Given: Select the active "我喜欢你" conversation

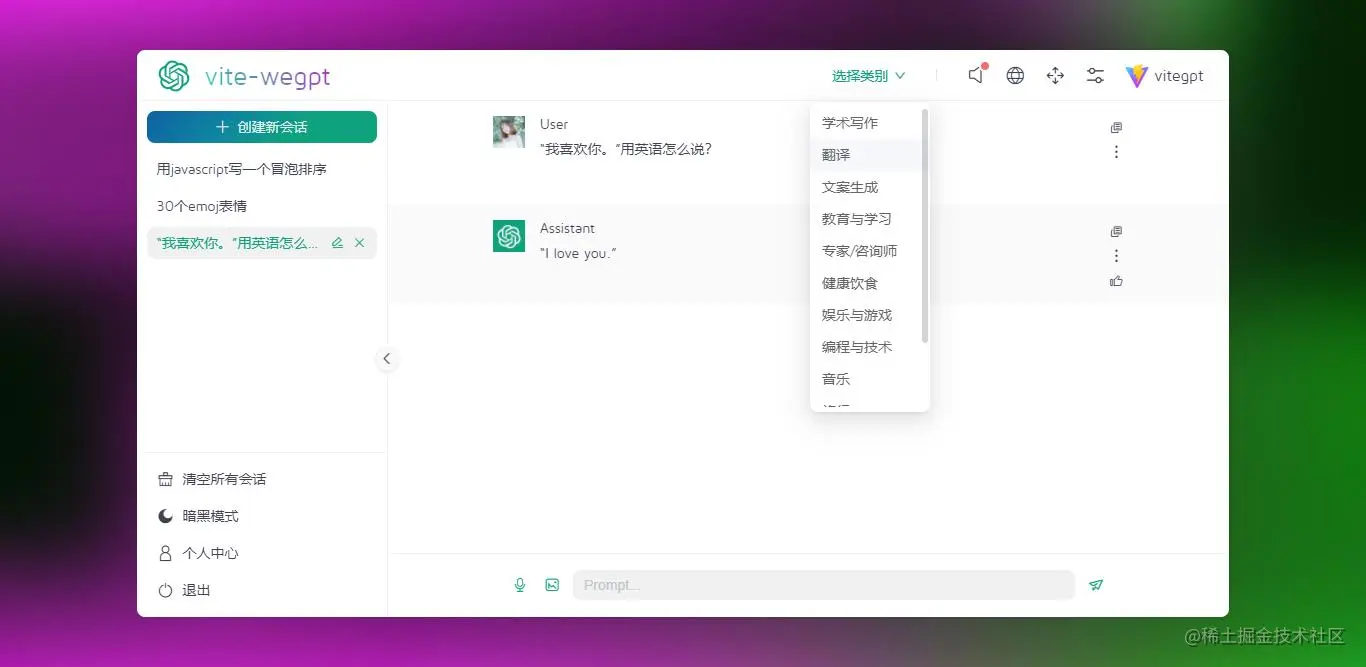Looking at the screenshot, I should pos(262,243).
